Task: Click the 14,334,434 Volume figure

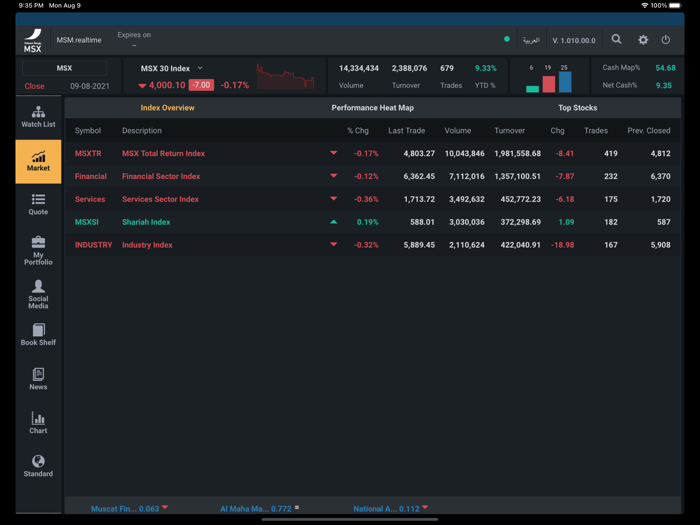Action: pos(358,68)
